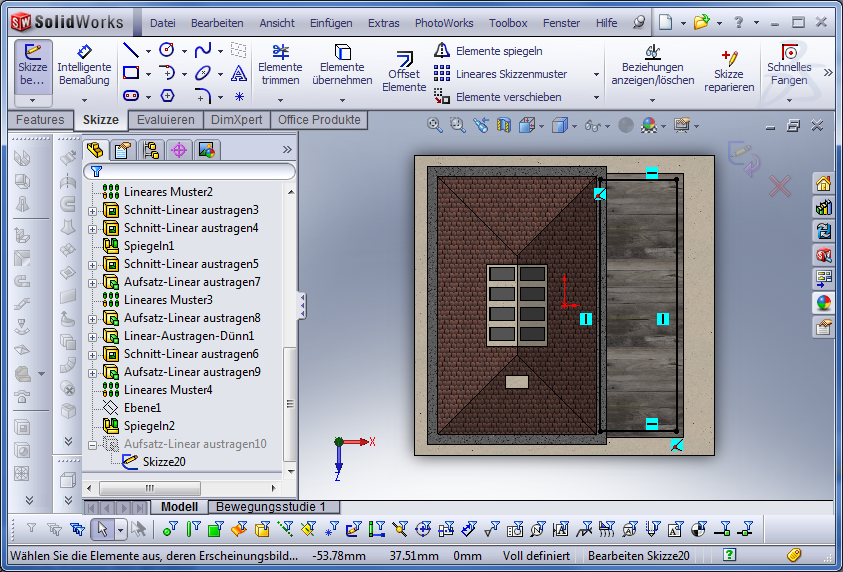This screenshot has height=572, width=843.
Task: Open the Skizze reparieren tool
Action: (728, 70)
